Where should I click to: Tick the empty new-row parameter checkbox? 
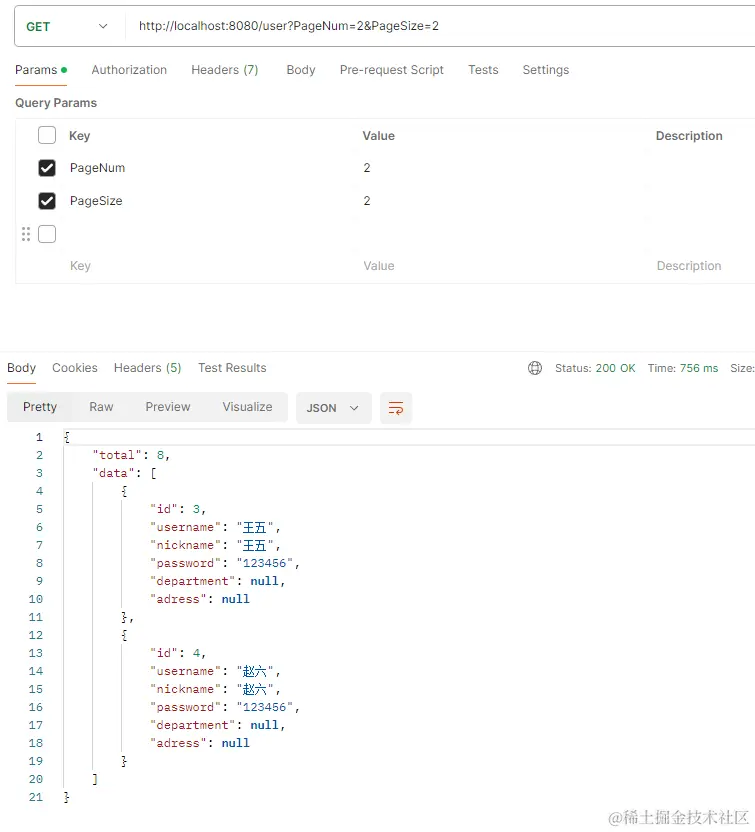(47, 234)
